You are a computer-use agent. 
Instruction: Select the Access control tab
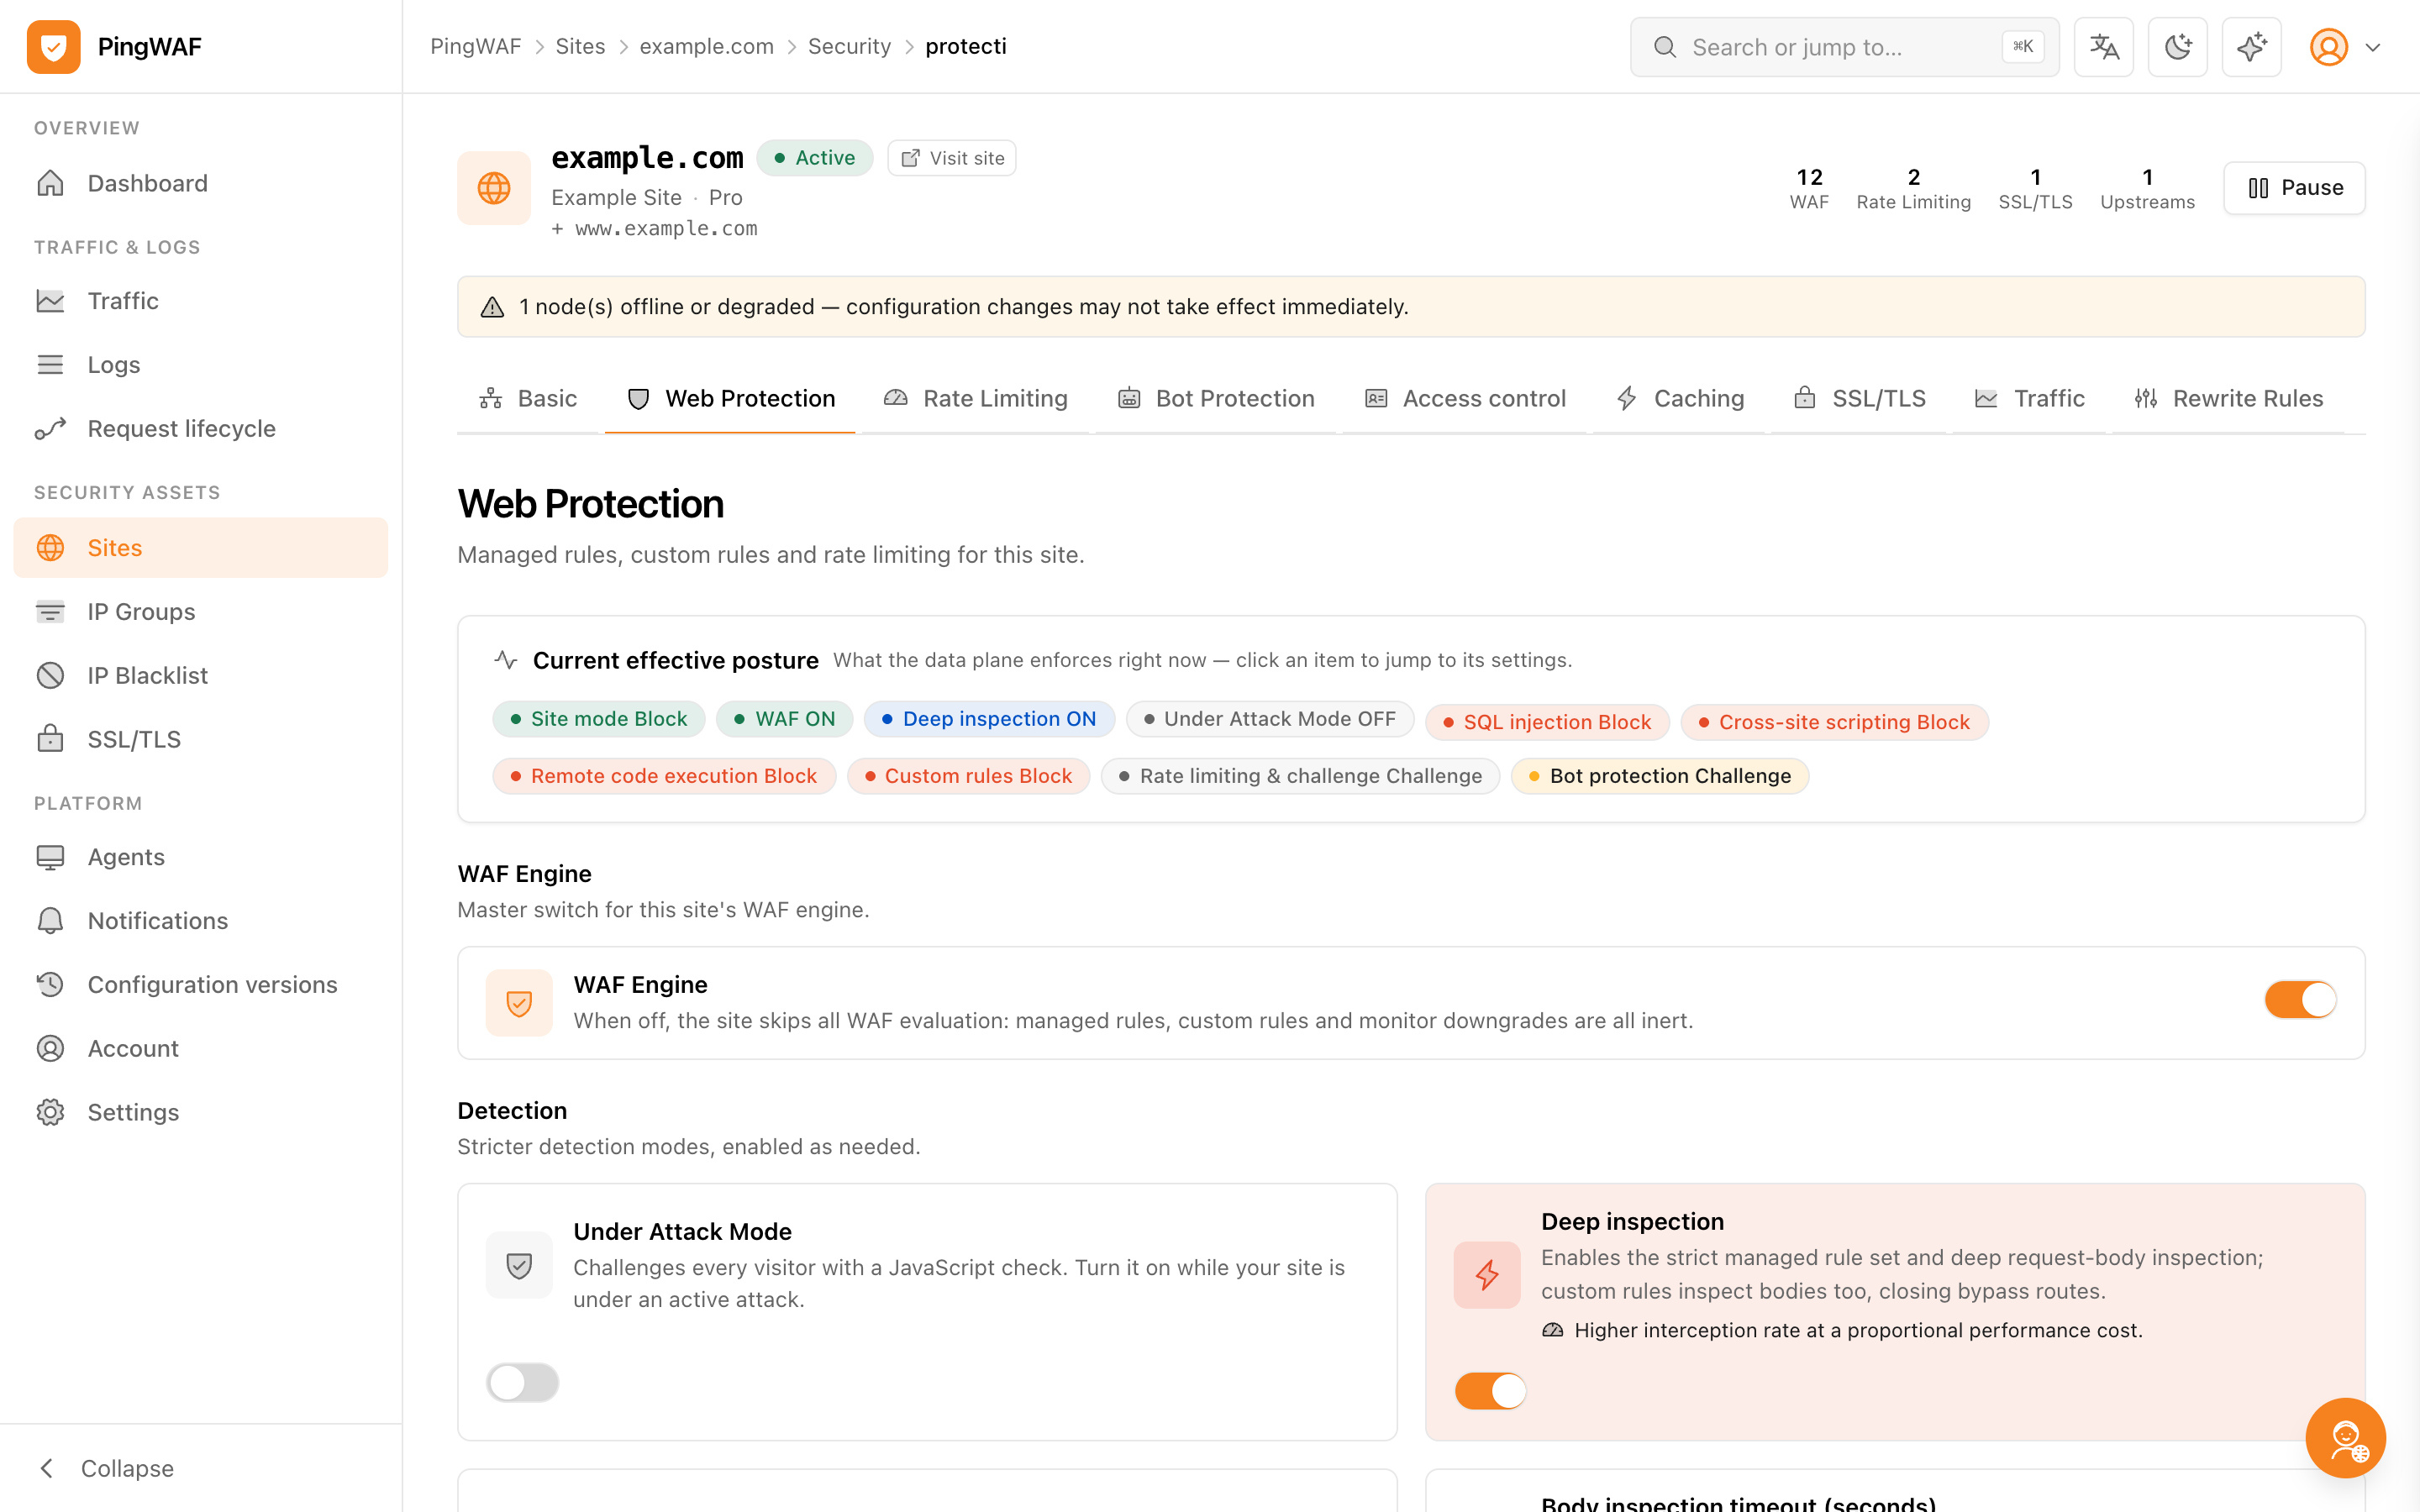1465,398
